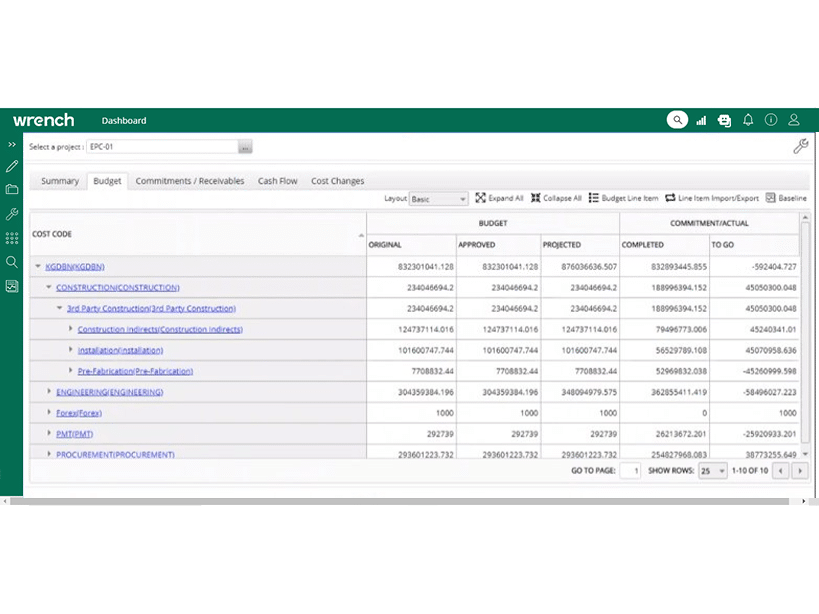
Task: Collapse the KGDBN tree row
Action: tap(38, 267)
